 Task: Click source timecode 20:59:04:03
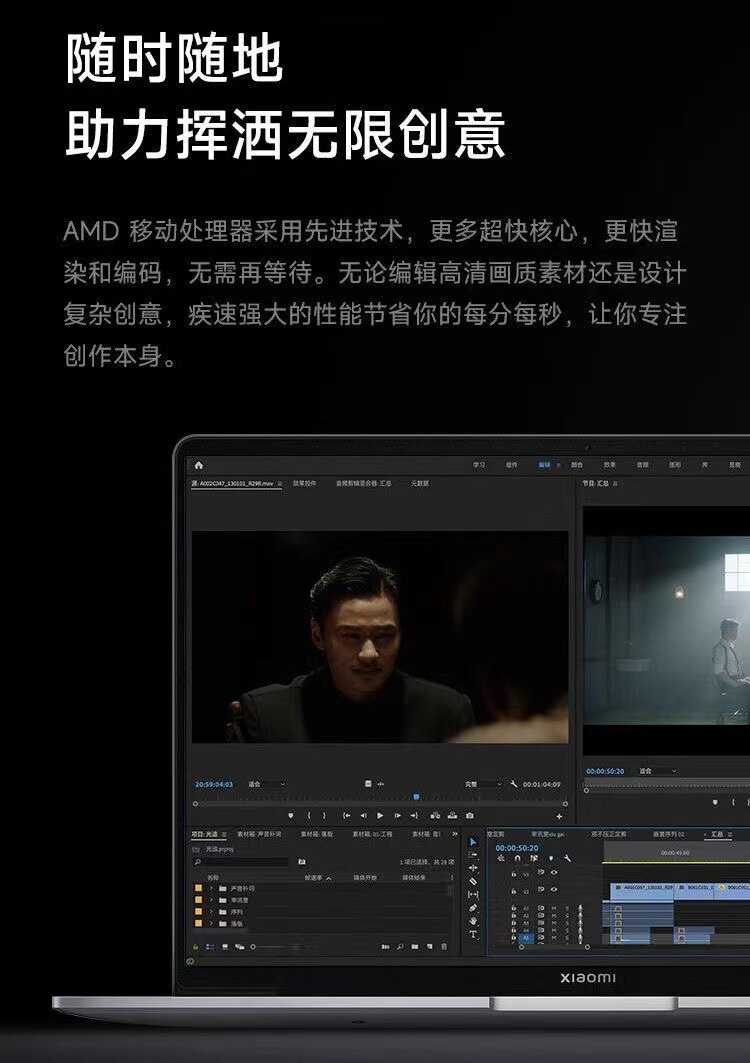click(214, 784)
